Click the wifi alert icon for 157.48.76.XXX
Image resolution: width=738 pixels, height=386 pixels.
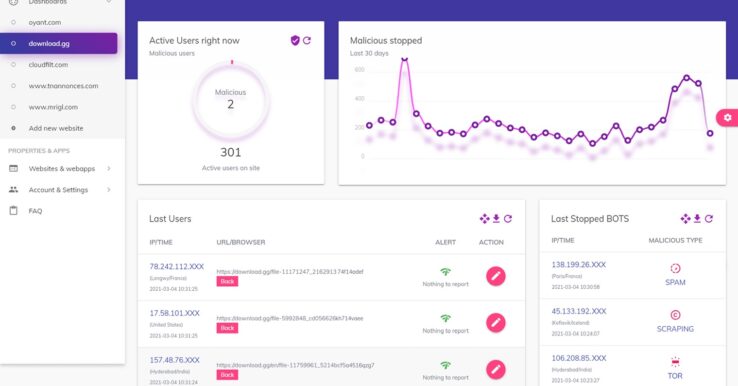(445, 365)
